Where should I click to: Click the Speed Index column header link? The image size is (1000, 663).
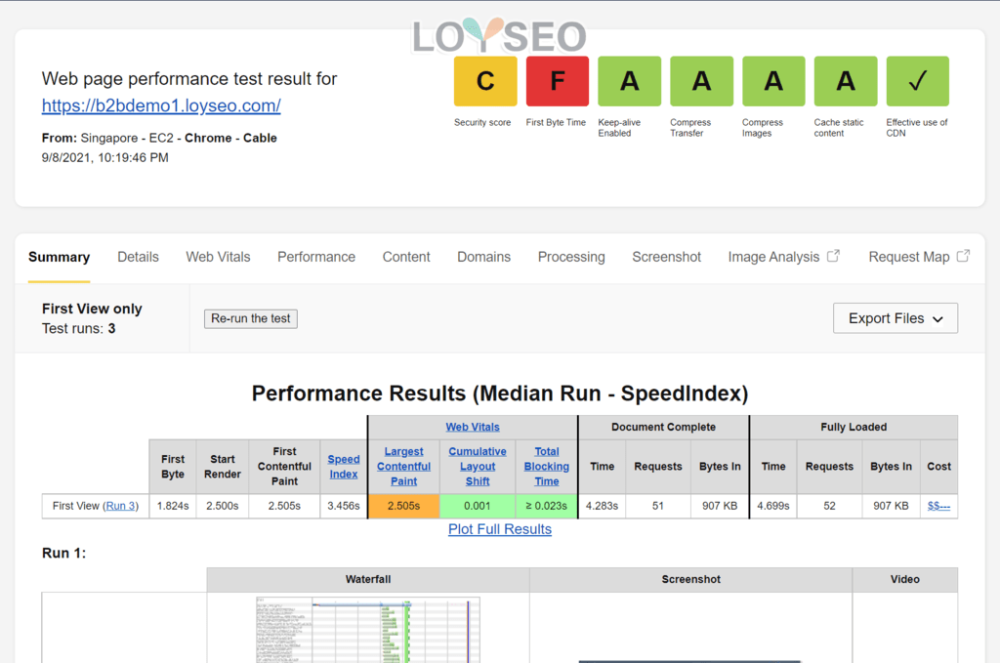tap(344, 467)
